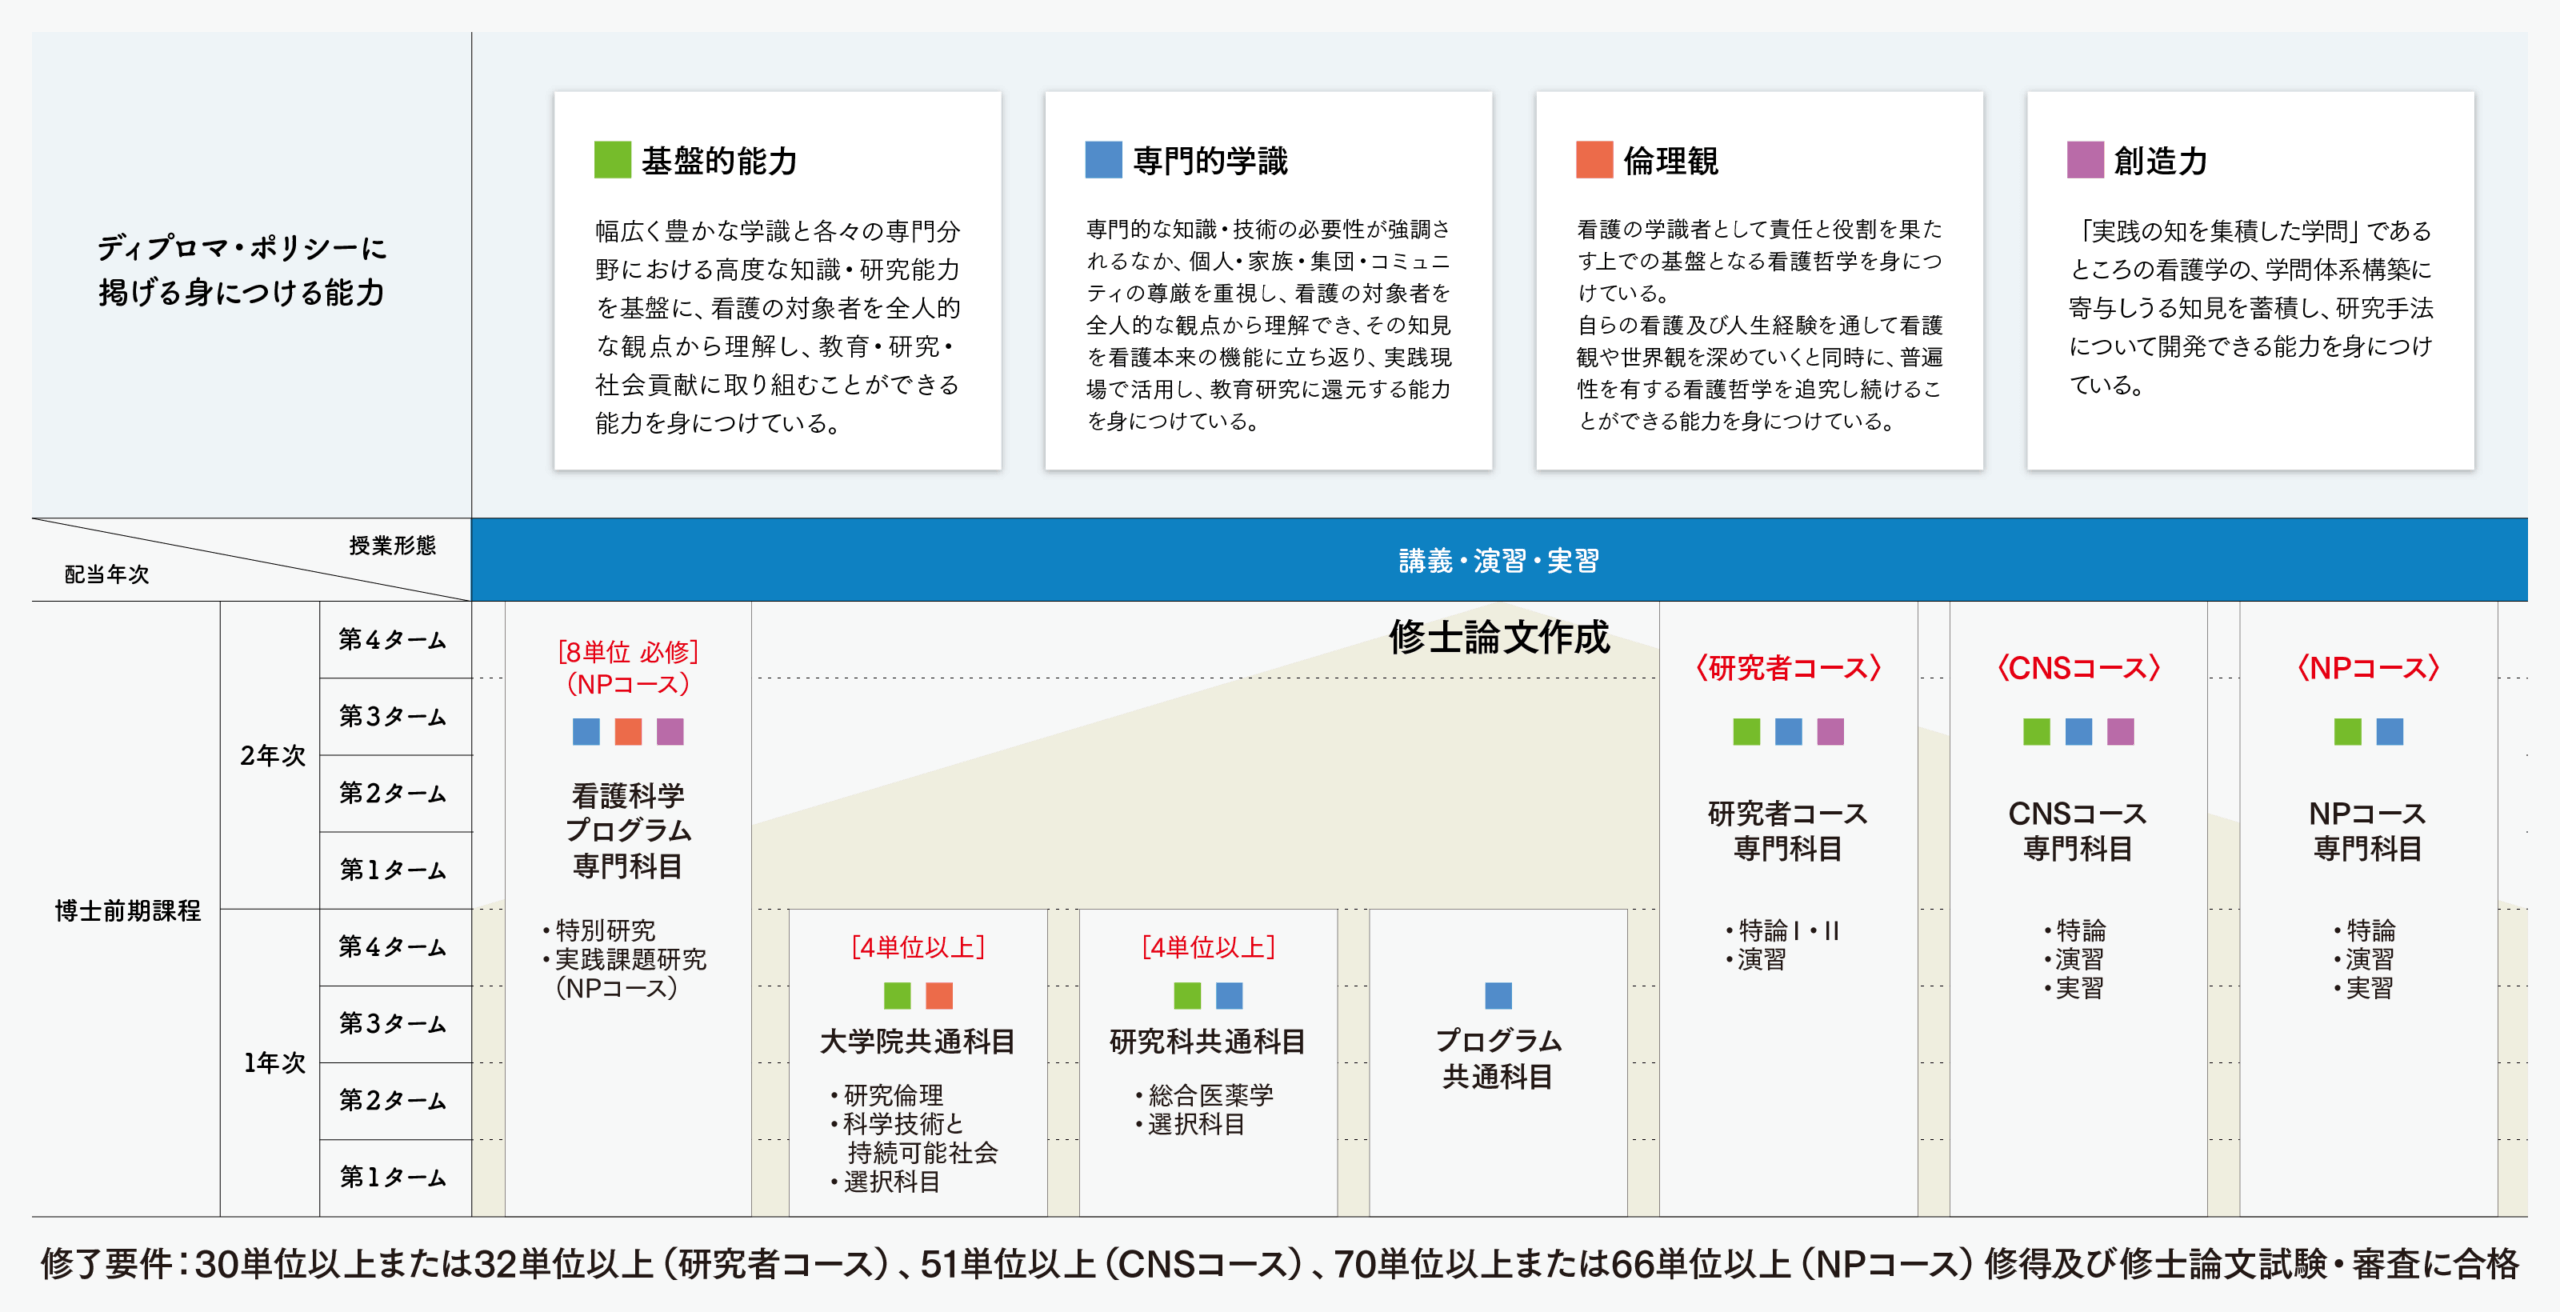2560x1312 pixels.
Task: Click the orange 倫理観 legend square
Action: click(1594, 160)
